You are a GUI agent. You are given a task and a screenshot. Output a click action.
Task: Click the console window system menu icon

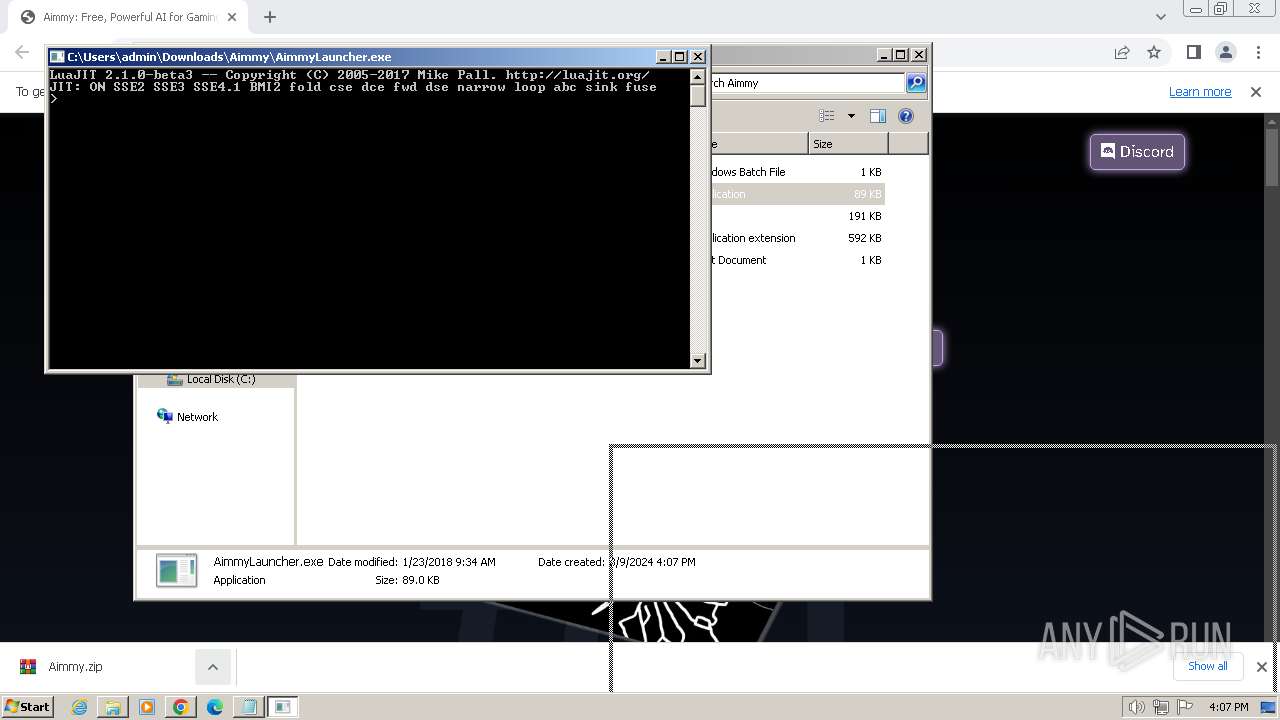(58, 57)
